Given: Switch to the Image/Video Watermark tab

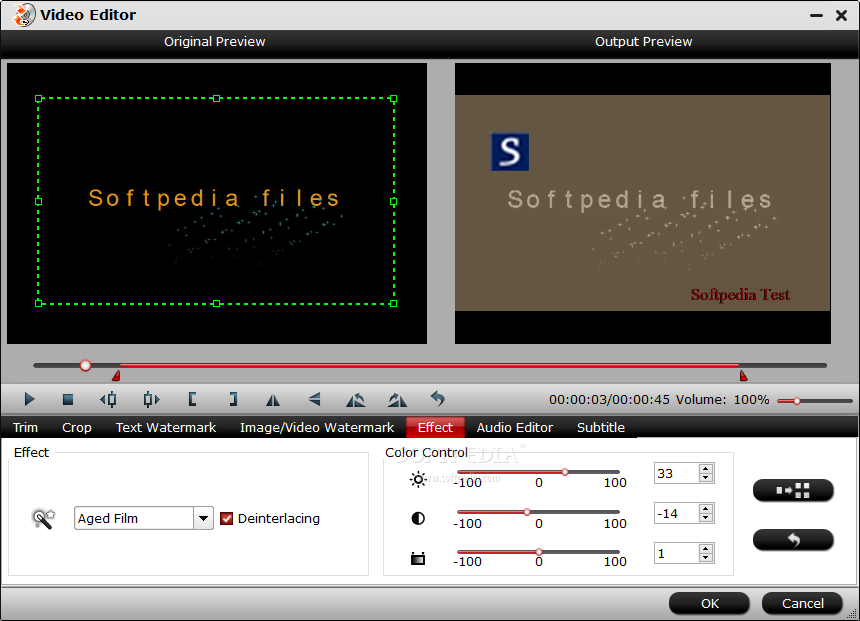Looking at the screenshot, I should 317,427.
